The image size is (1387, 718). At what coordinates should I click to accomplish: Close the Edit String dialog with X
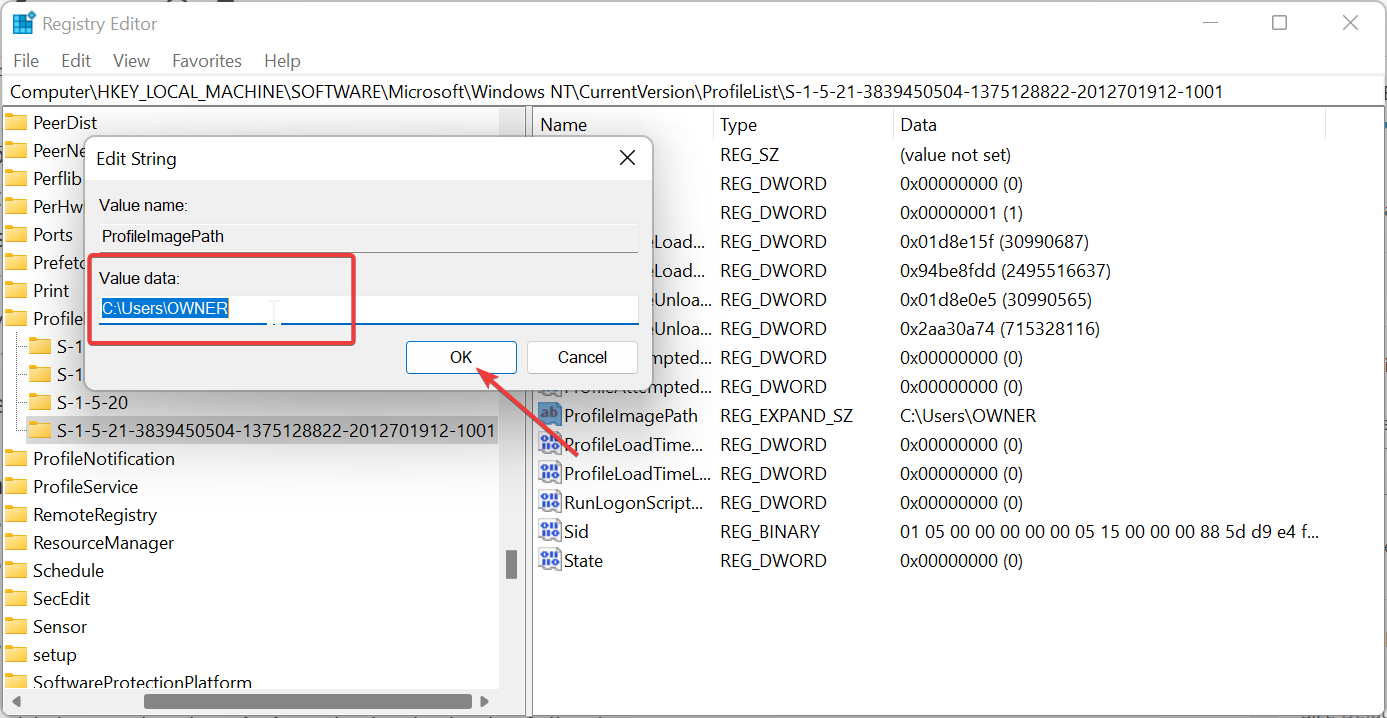point(627,158)
